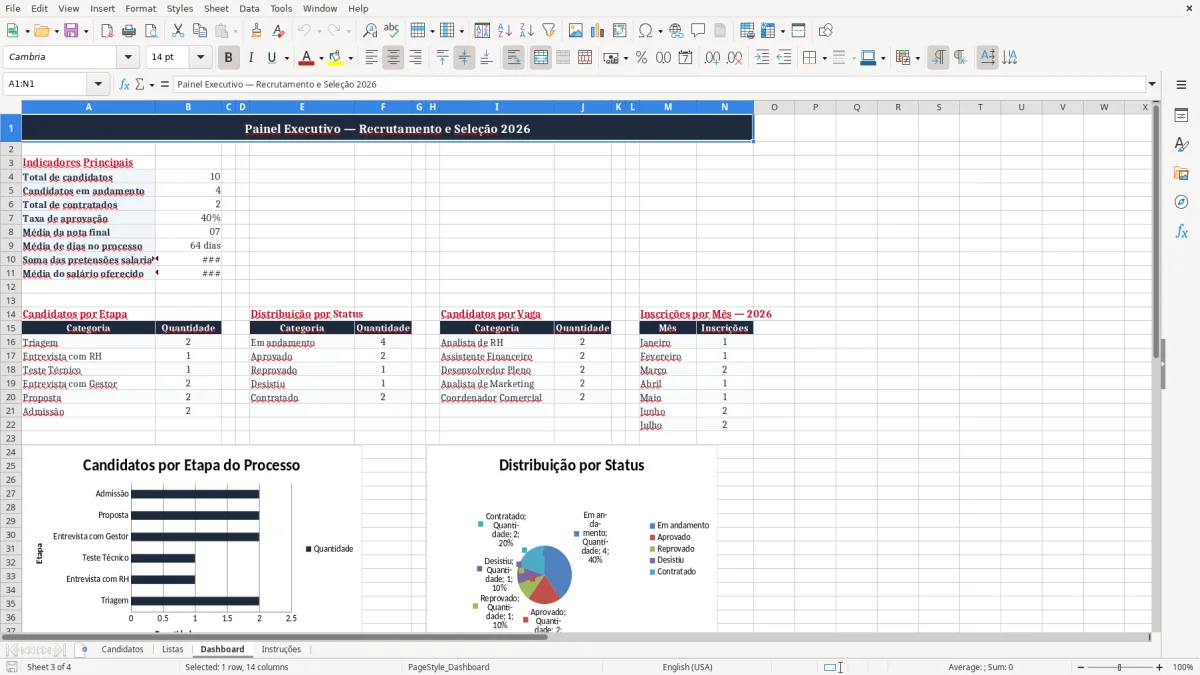
Task: Click Font Color red A swatch
Action: click(307, 58)
